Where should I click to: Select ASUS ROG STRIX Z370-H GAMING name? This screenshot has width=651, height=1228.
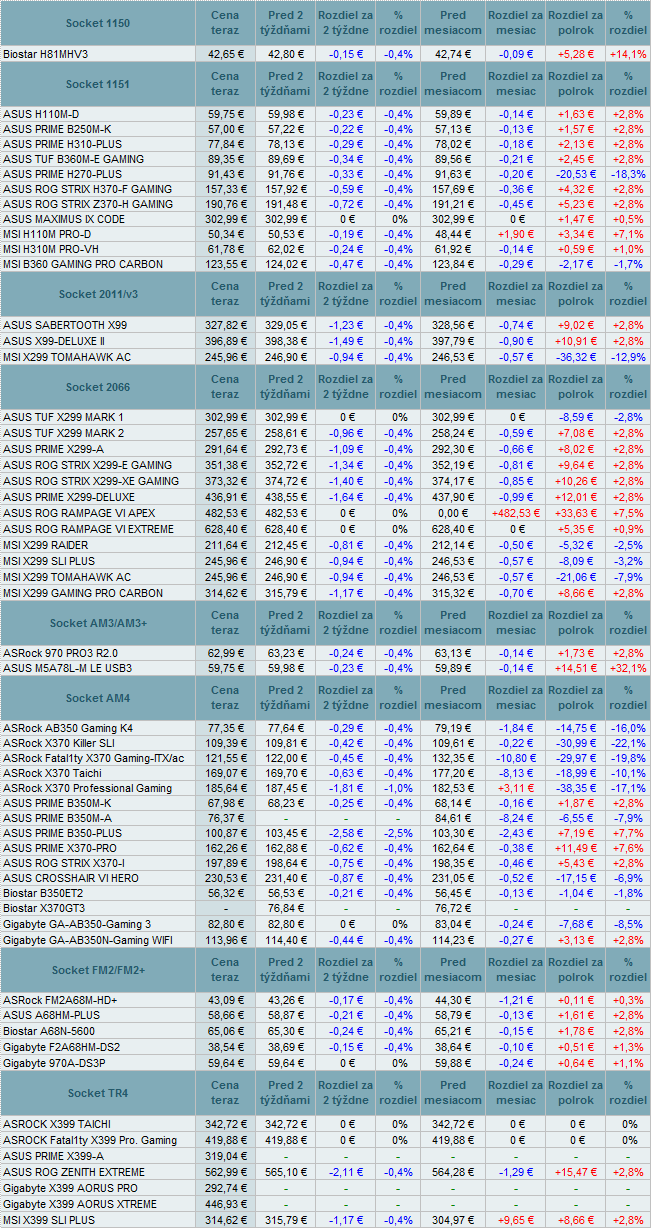click(x=88, y=204)
